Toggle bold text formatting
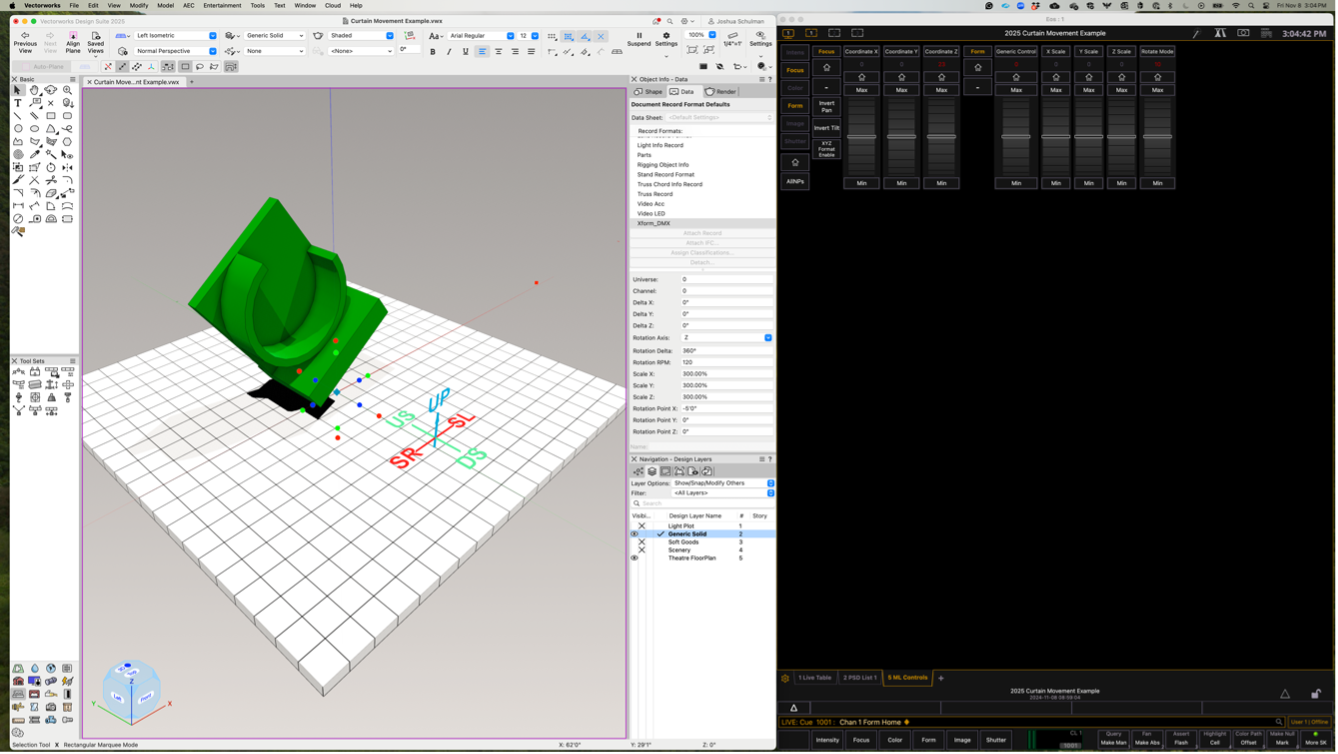The width and height of the screenshot is (1338, 754). 432,52
